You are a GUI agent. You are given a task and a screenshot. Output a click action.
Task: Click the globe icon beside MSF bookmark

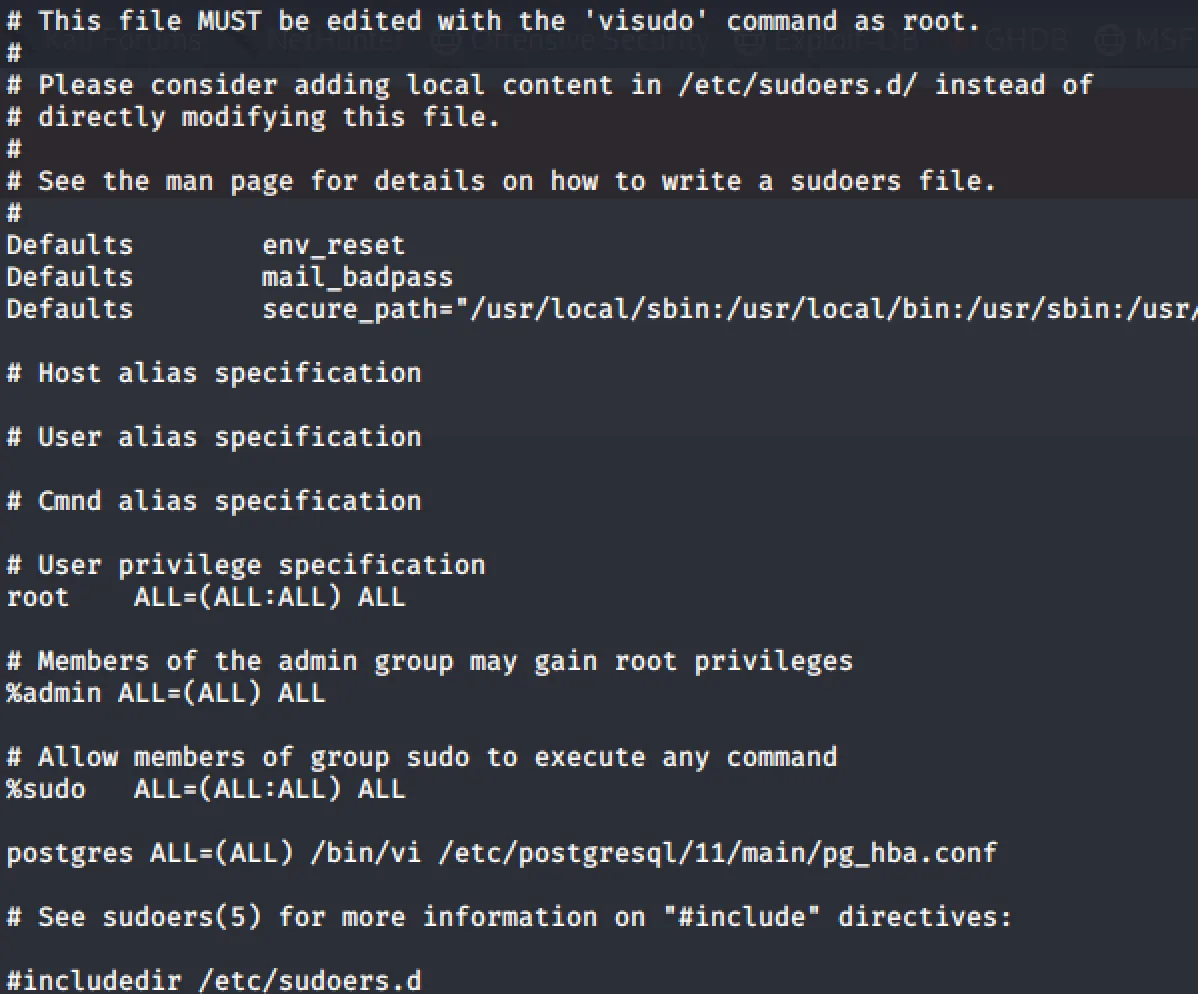(x=1109, y=41)
